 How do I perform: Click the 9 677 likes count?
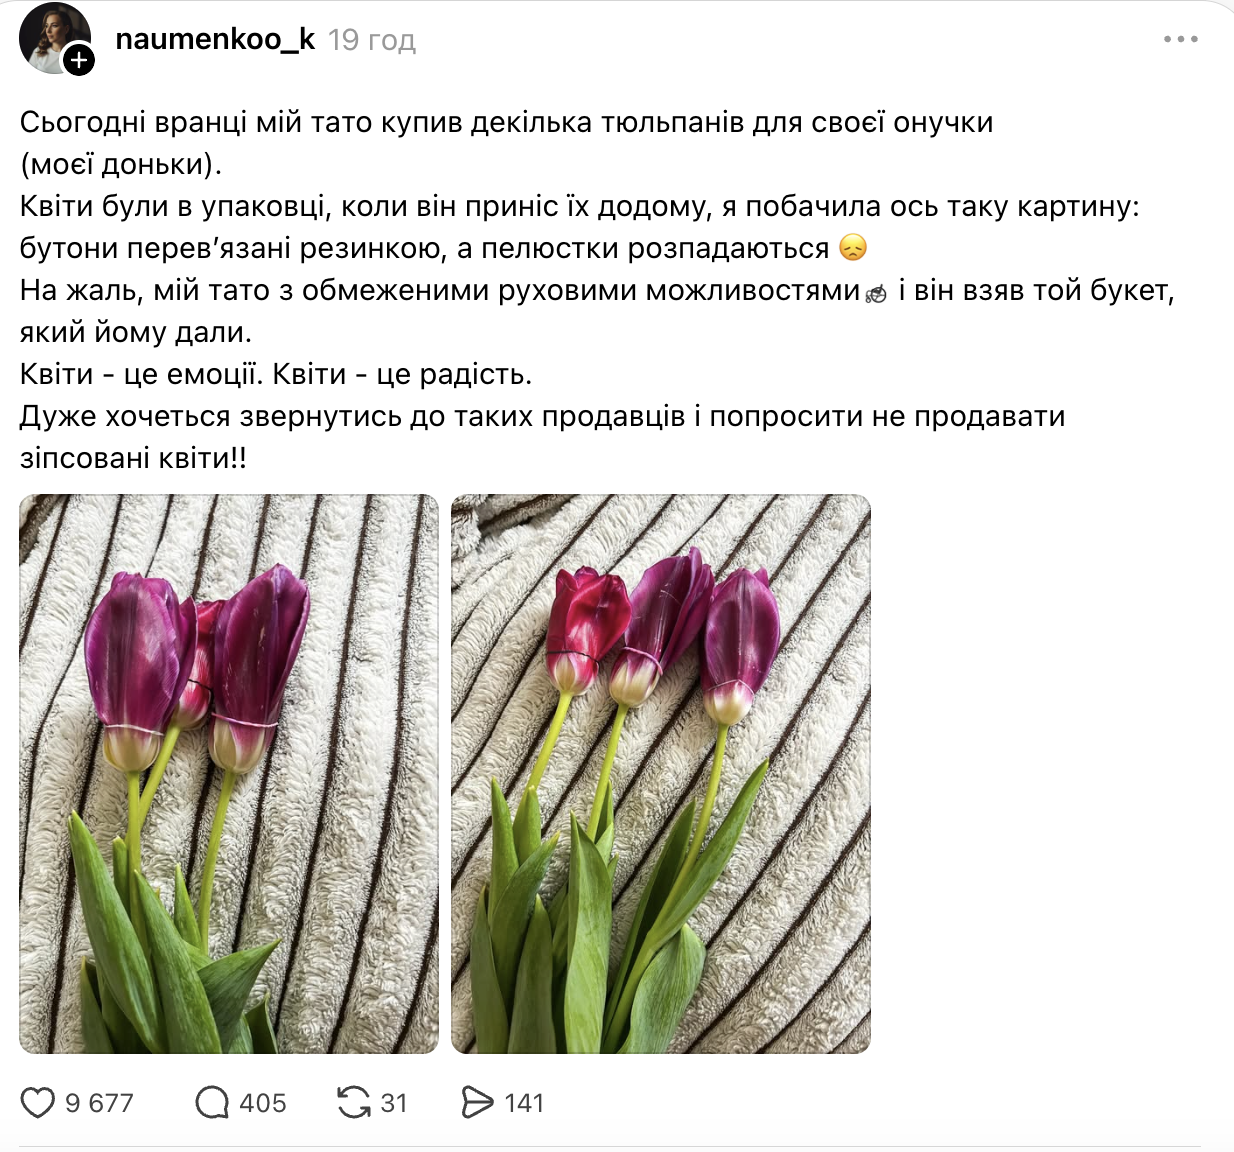click(99, 1103)
